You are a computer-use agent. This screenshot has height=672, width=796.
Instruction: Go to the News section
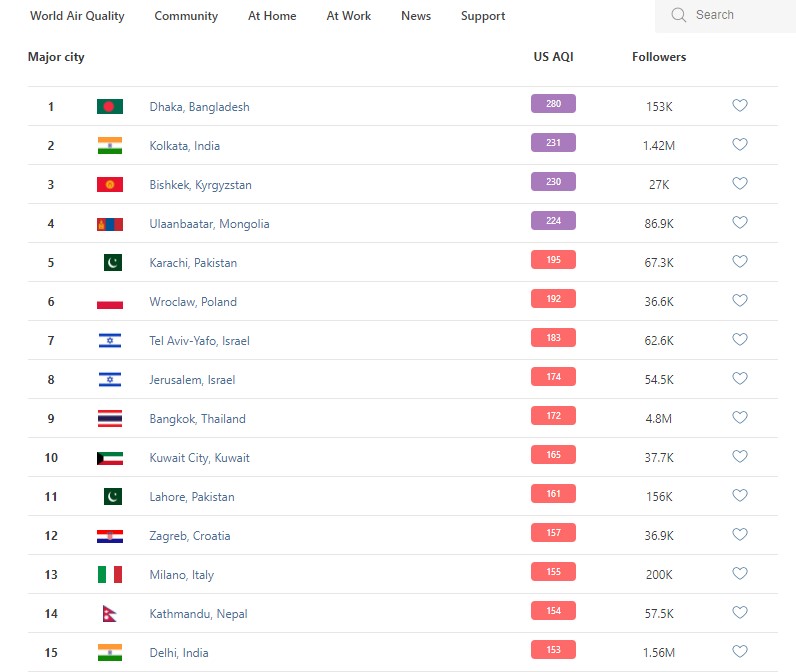click(x=416, y=16)
